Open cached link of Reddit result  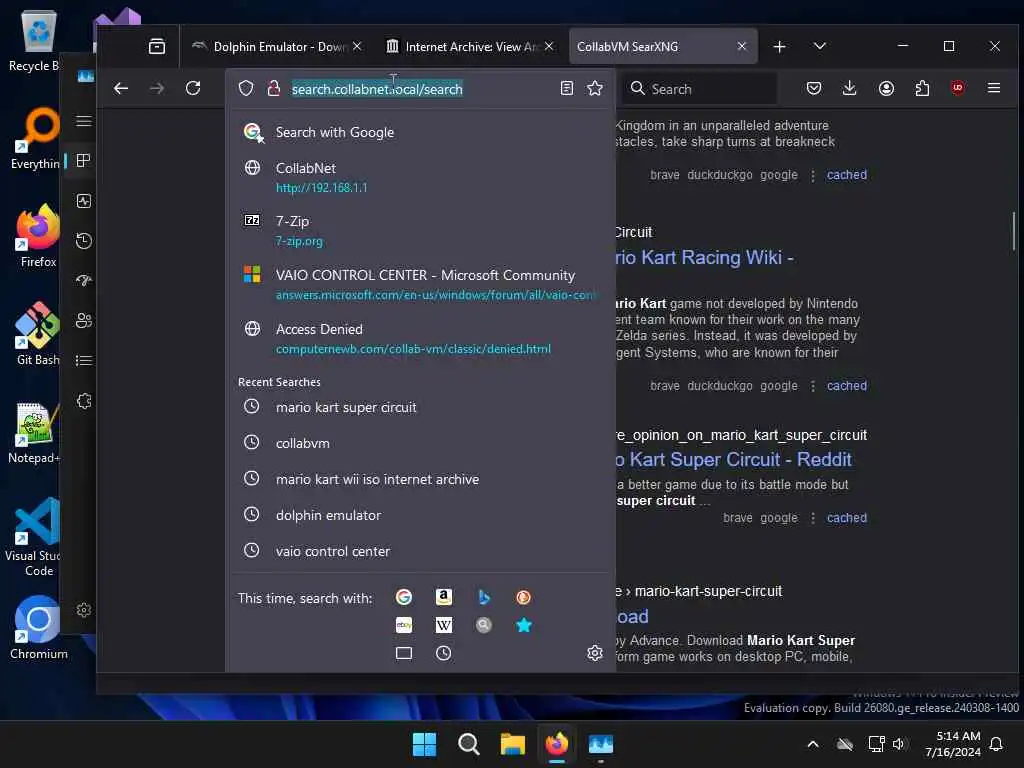tap(846, 517)
